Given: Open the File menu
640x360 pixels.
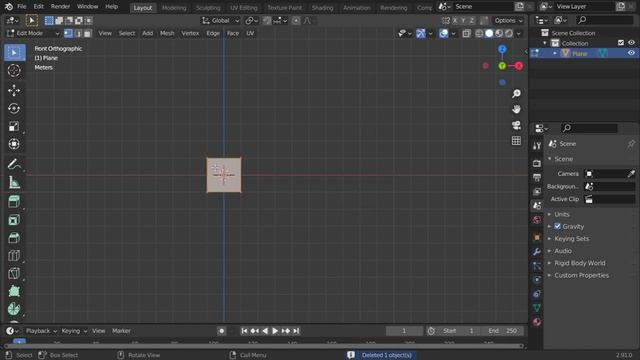Looking at the screenshot, I should 22,7.
